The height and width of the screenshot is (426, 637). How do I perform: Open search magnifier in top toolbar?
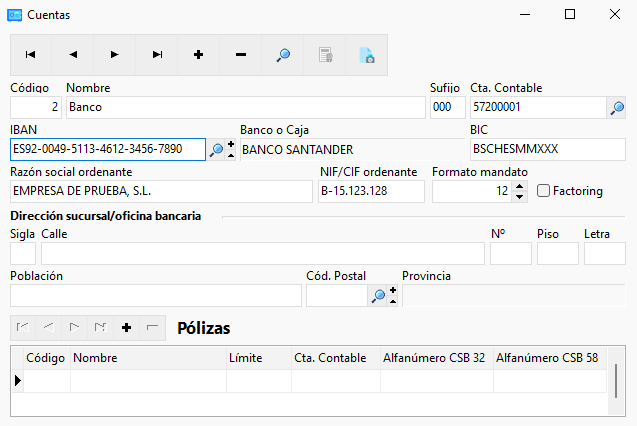[283, 55]
